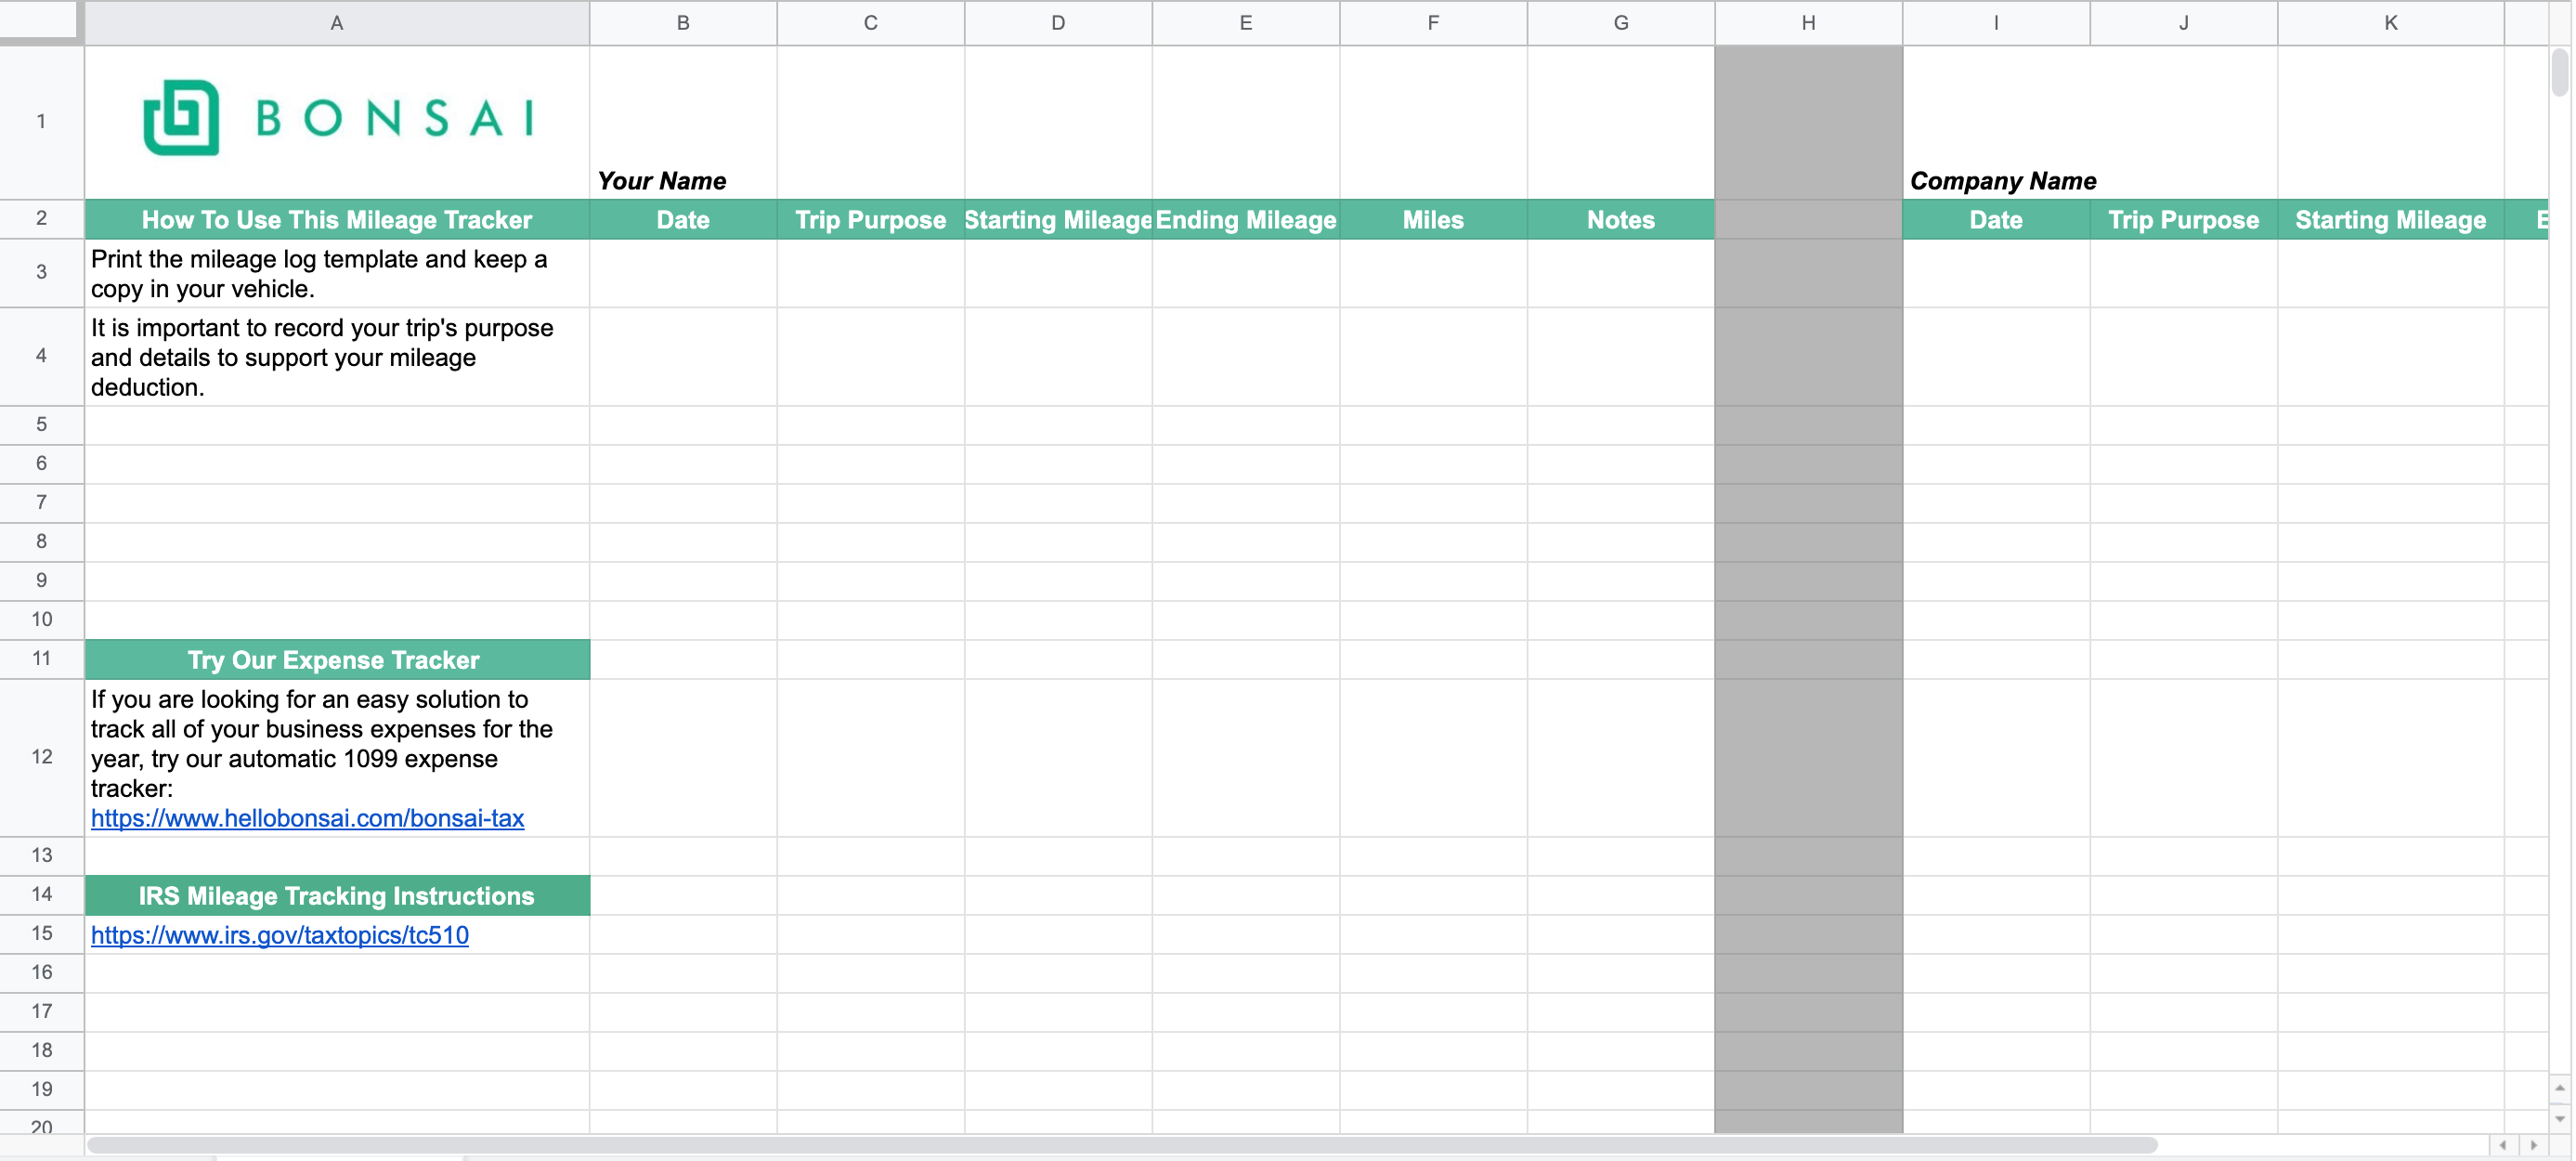Click the scroll up arrow button
This screenshot has width=2576, height=1161.
(x=2559, y=1088)
